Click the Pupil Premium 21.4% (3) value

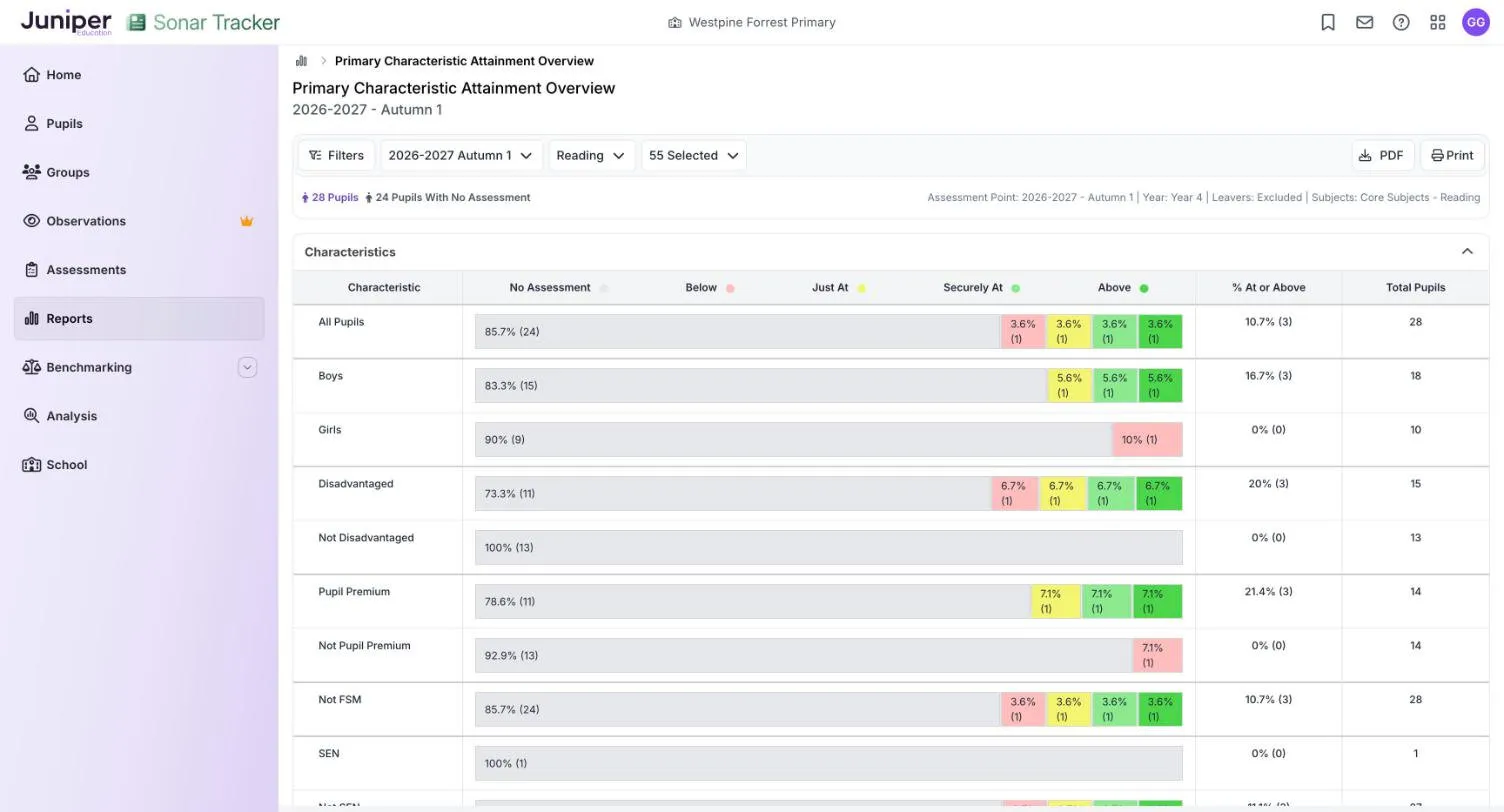(1268, 592)
